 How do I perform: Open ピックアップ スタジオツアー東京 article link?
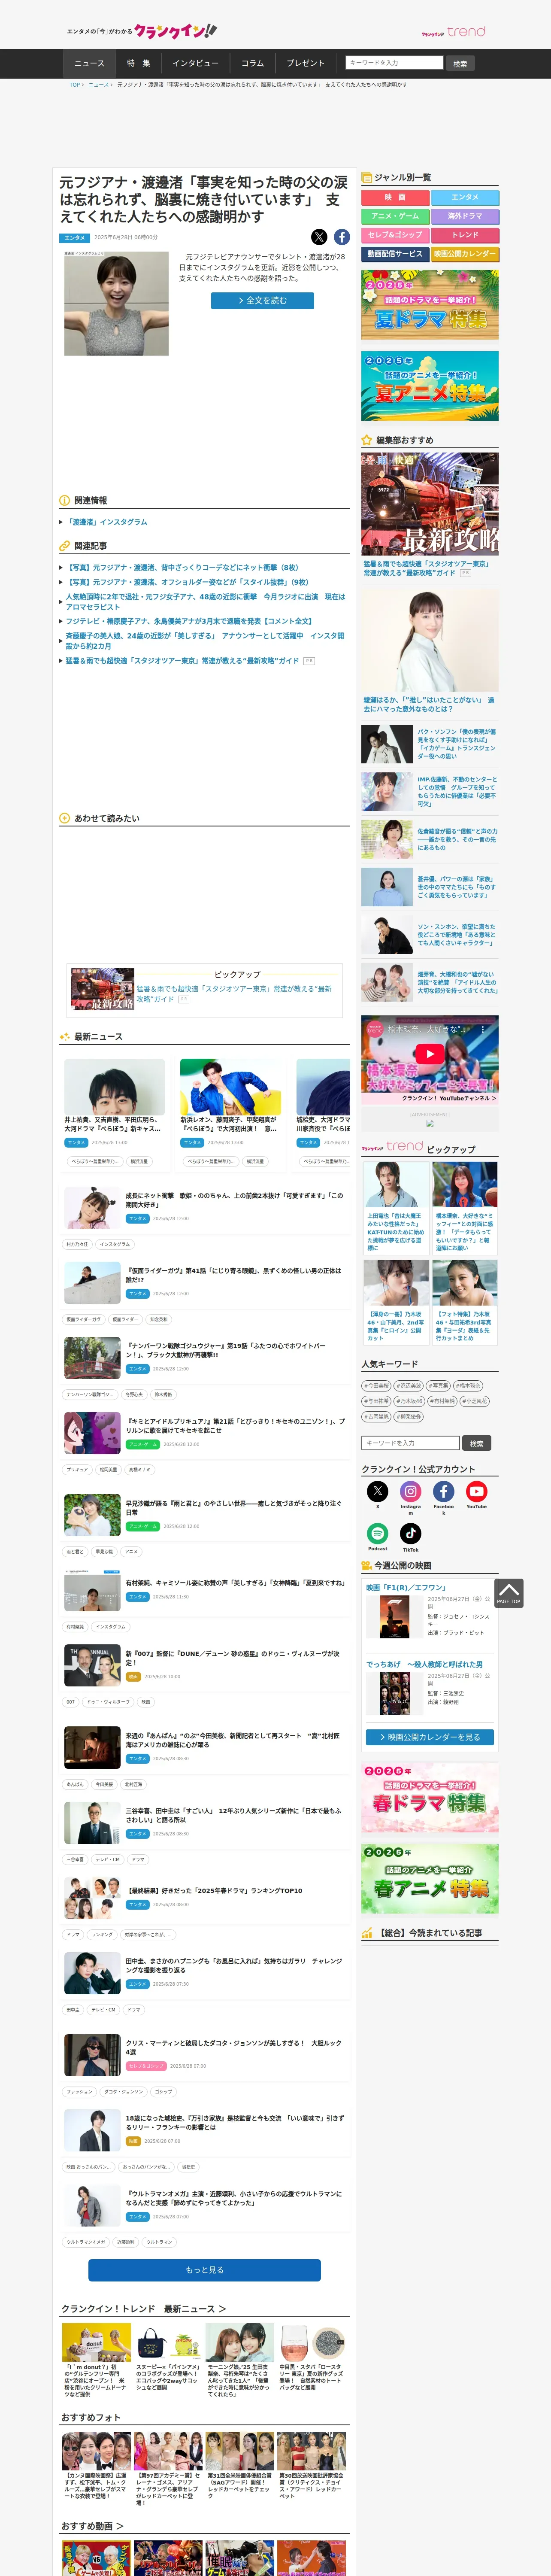pos(233,993)
